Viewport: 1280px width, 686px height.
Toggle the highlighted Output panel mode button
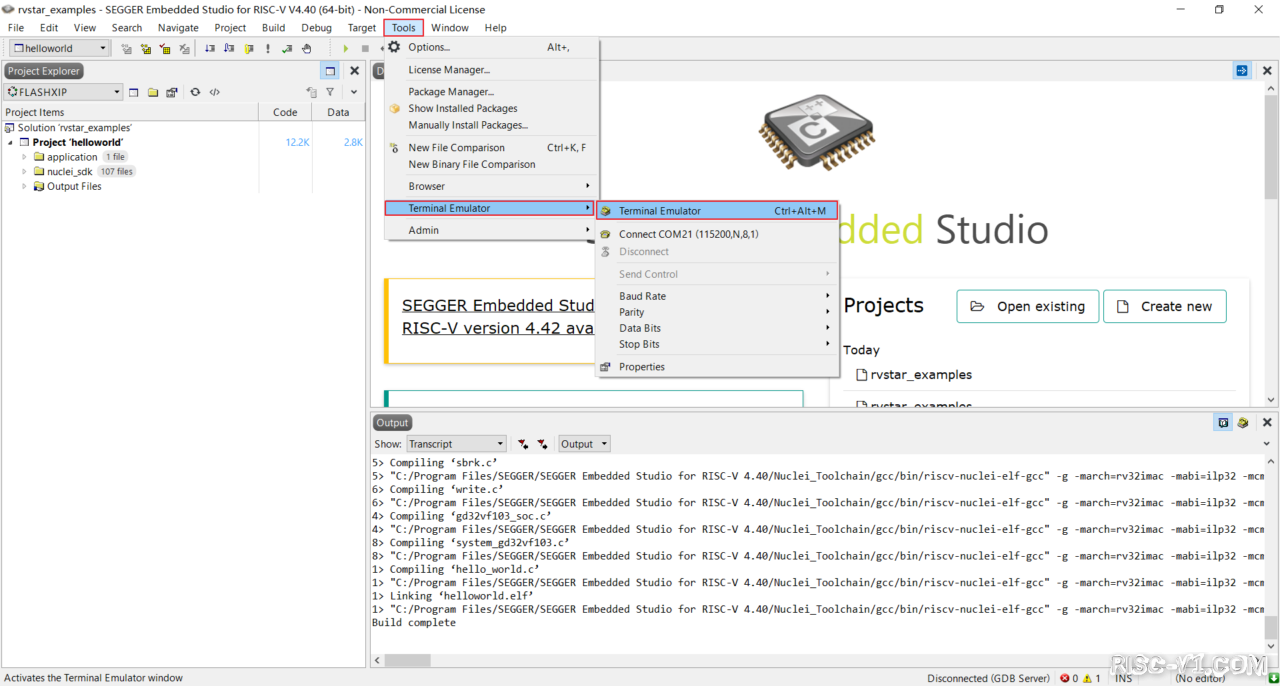(x=1223, y=423)
